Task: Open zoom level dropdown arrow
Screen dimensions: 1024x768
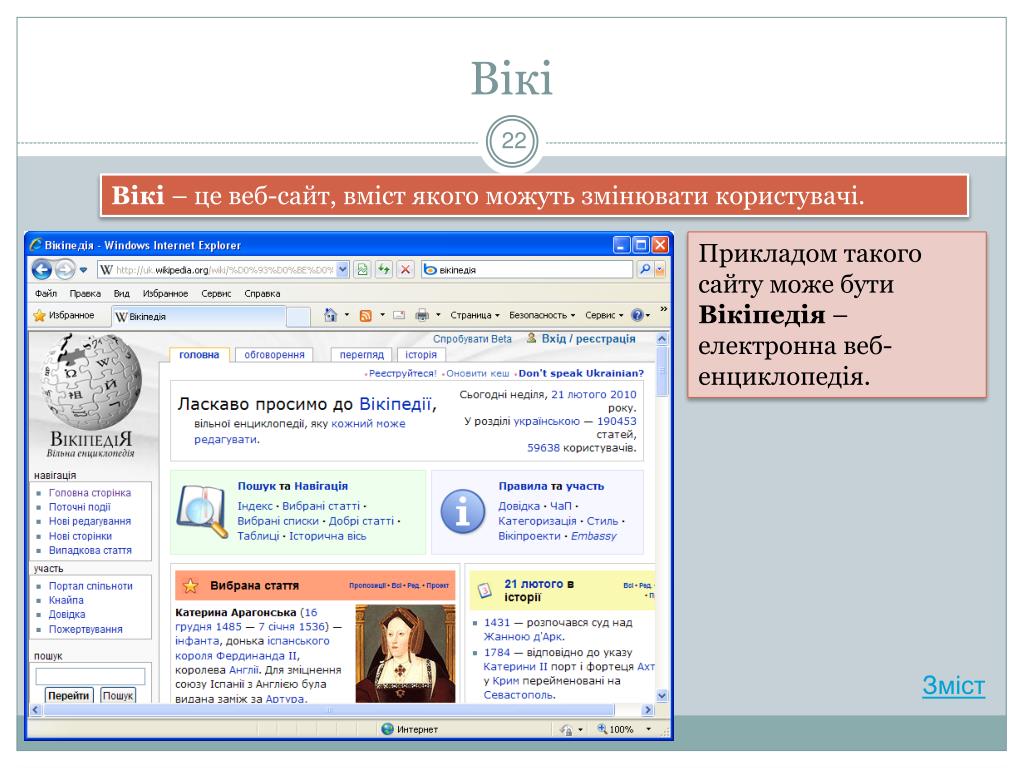Action: click(648, 729)
